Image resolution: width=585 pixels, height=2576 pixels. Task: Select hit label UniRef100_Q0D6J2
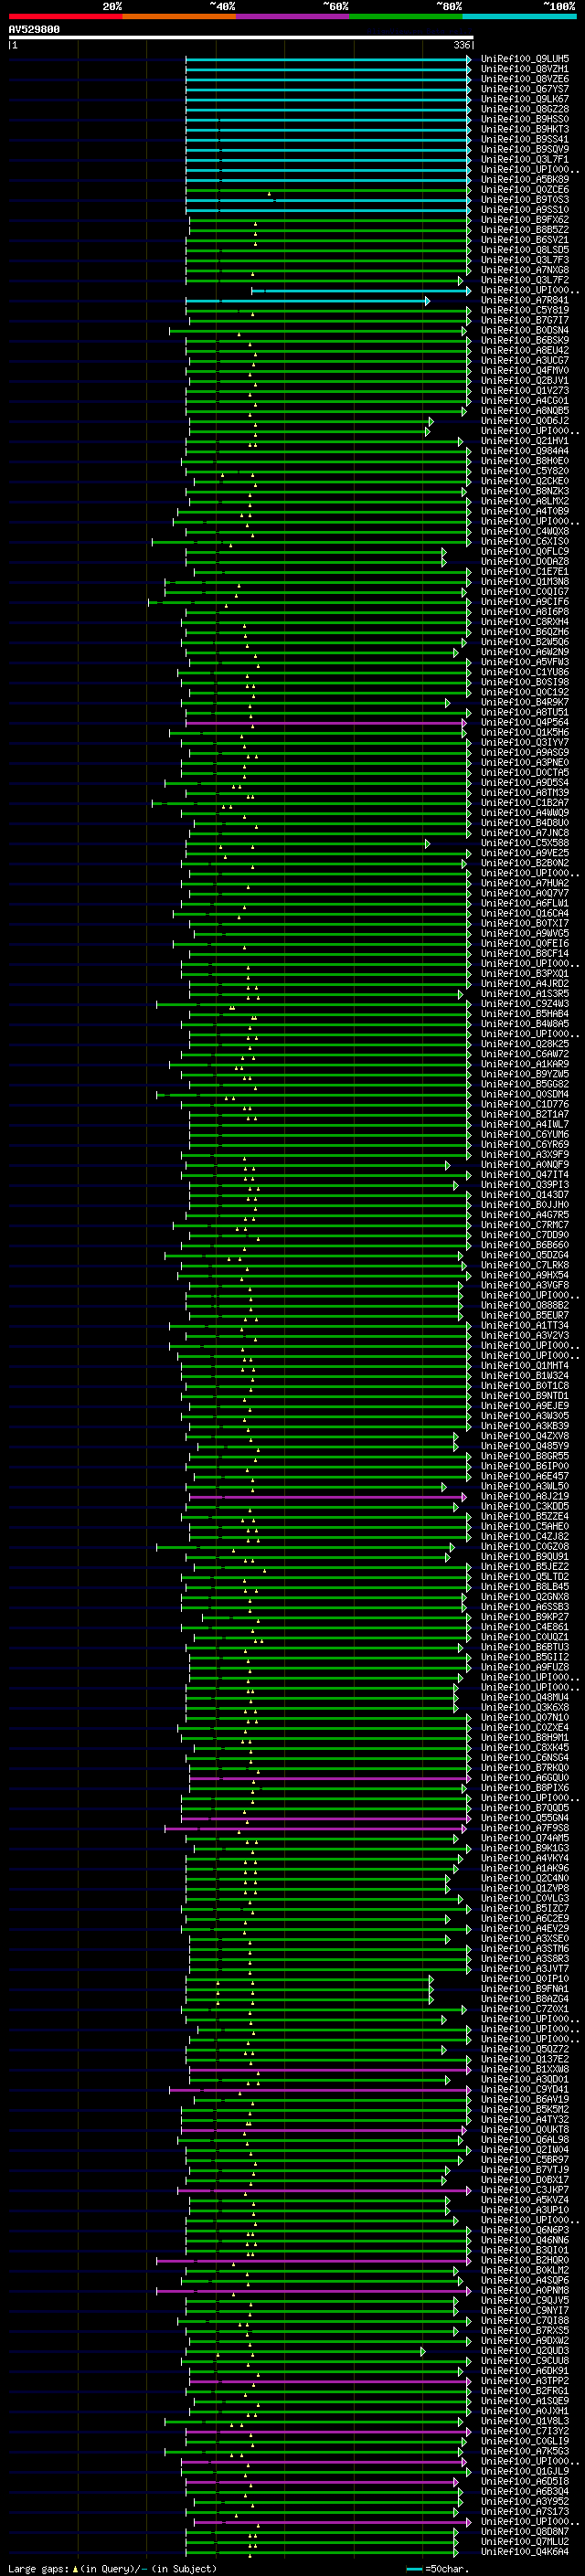pyautogui.click(x=525, y=421)
